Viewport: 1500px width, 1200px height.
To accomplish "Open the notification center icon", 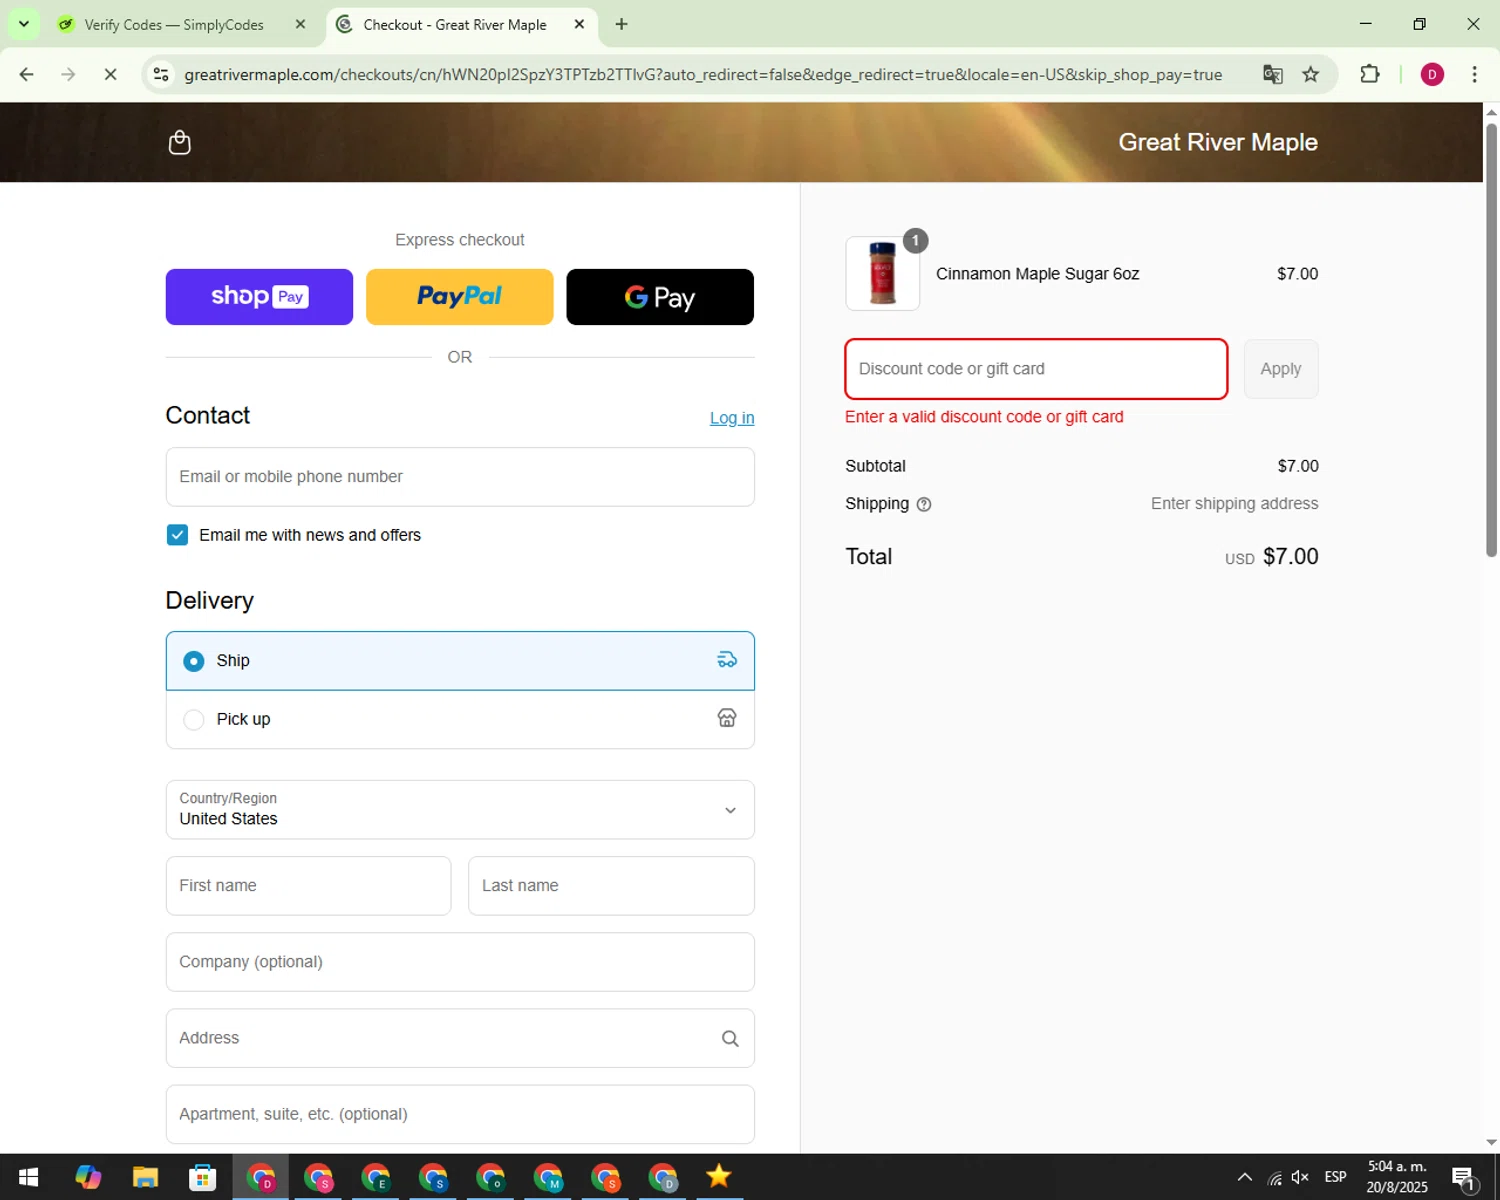I will point(1463,1177).
